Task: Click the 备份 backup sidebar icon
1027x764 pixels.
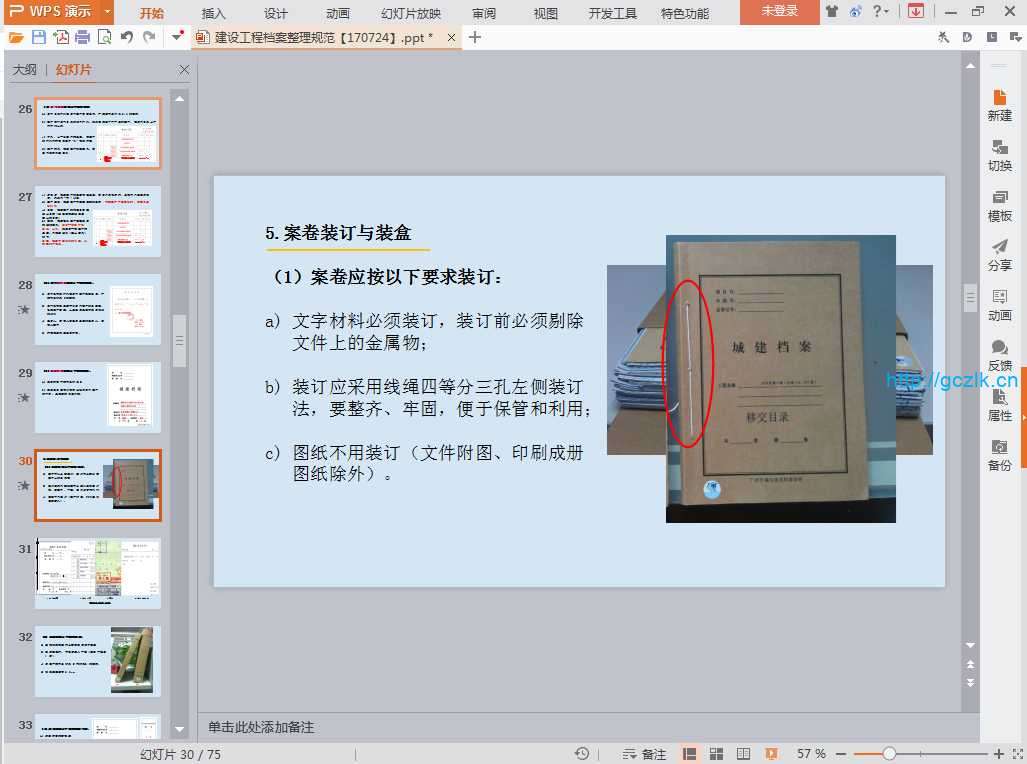Action: point(999,455)
